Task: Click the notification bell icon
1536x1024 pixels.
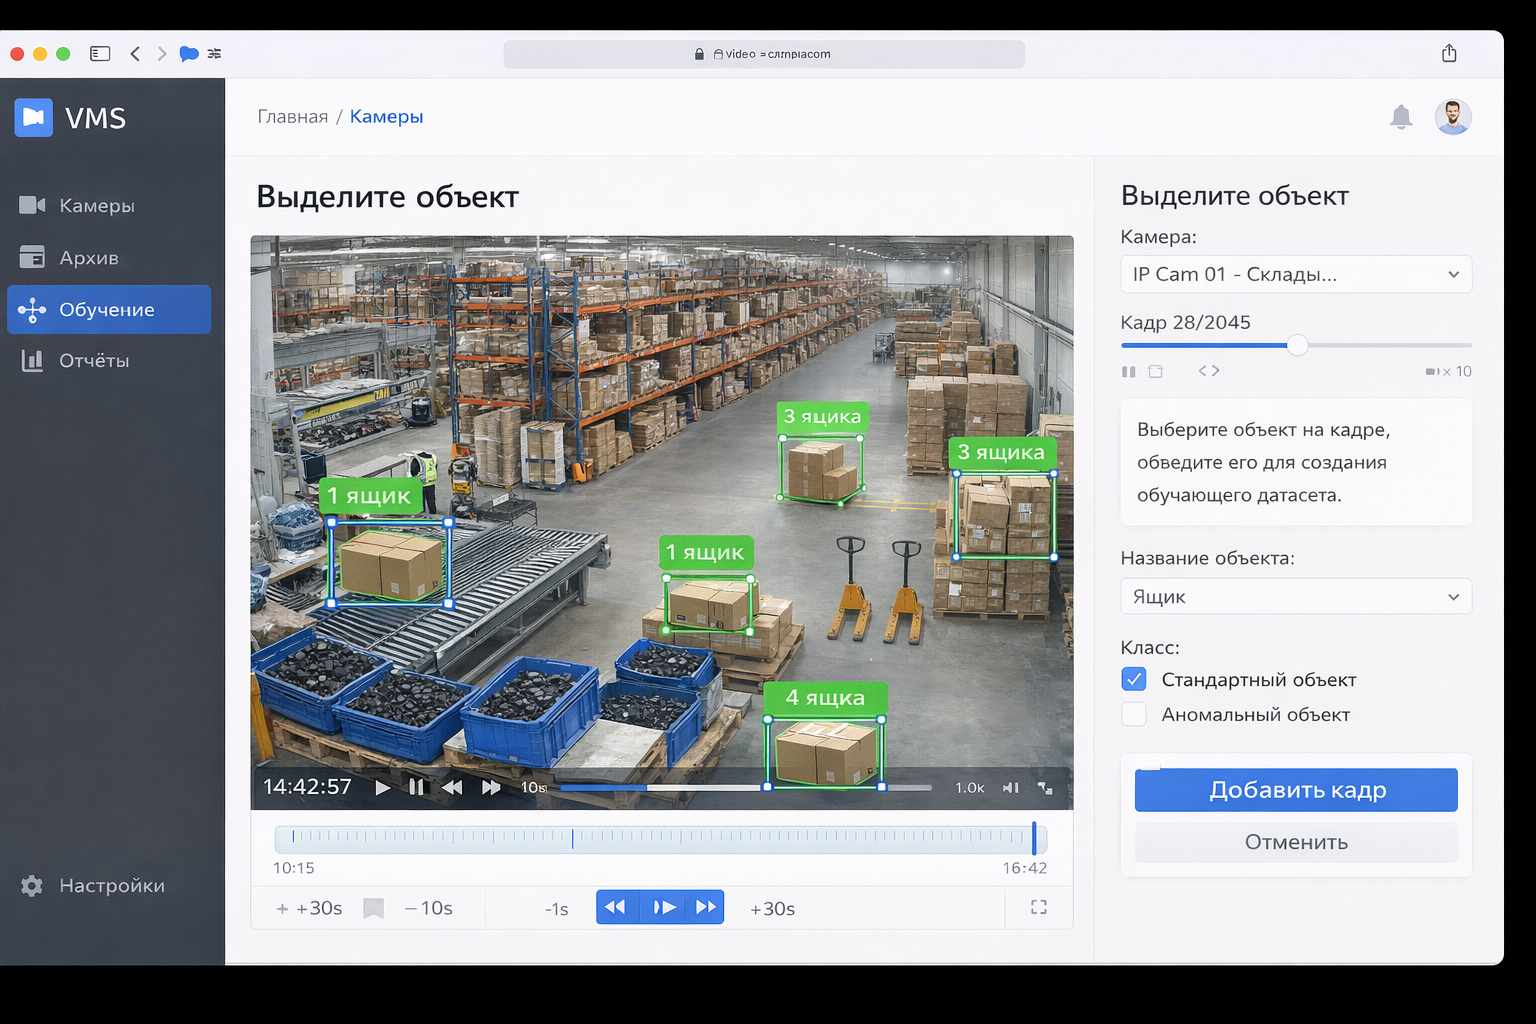Action: point(1401,117)
